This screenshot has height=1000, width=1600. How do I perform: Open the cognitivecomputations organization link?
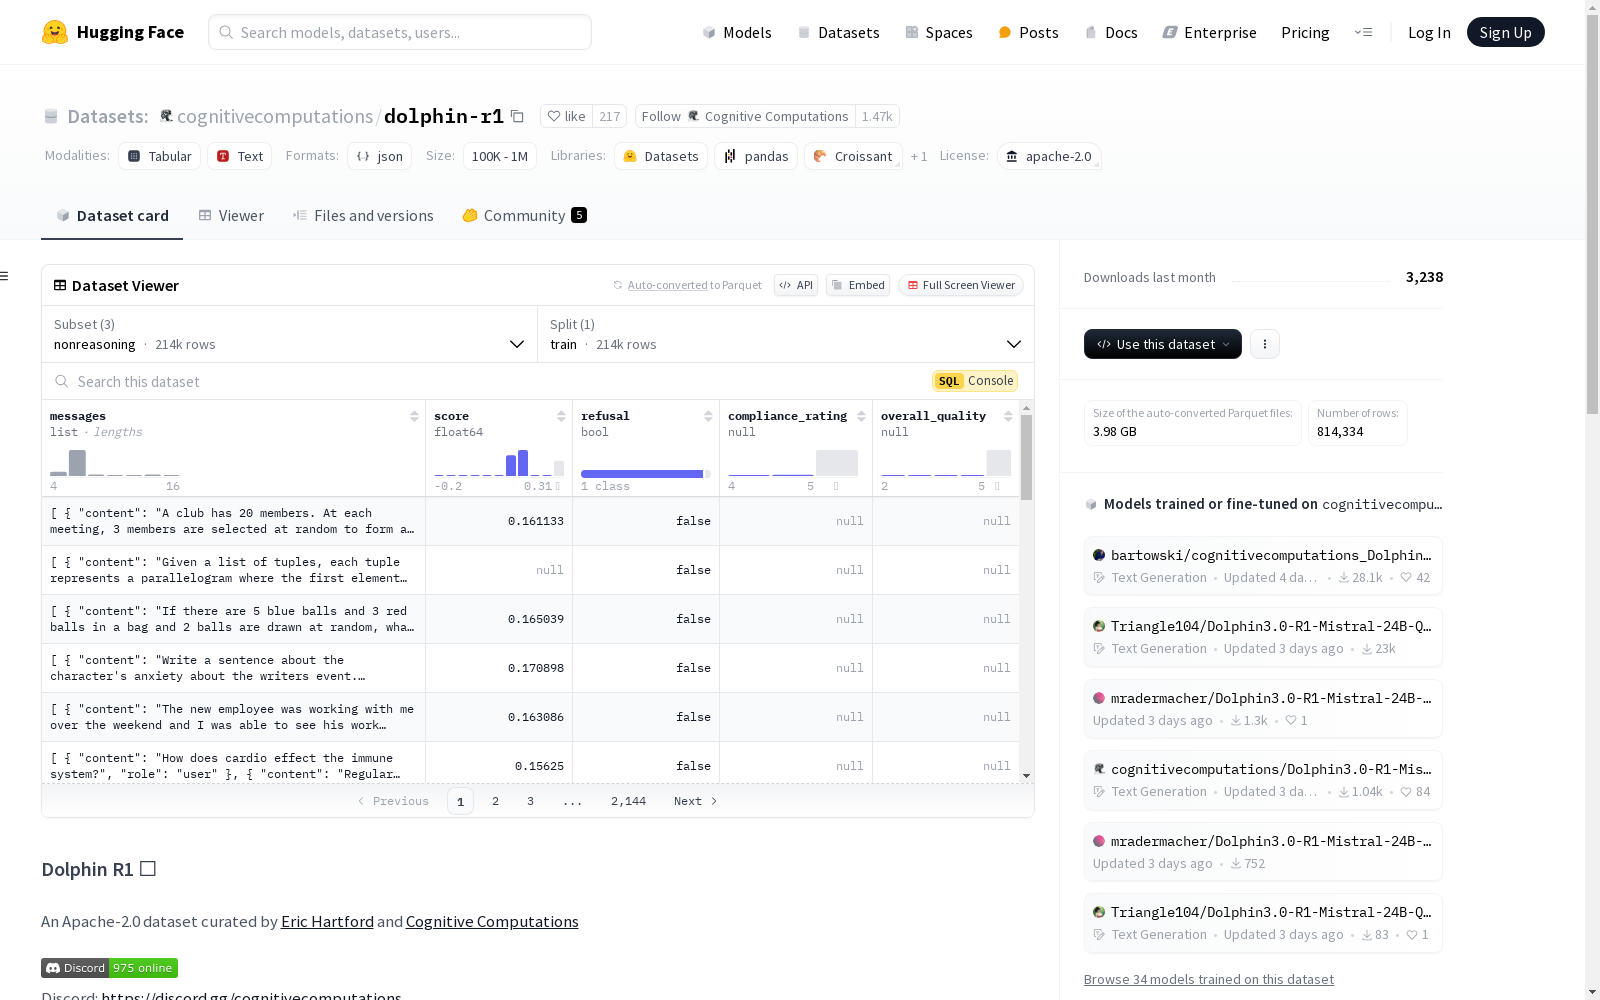tap(275, 116)
